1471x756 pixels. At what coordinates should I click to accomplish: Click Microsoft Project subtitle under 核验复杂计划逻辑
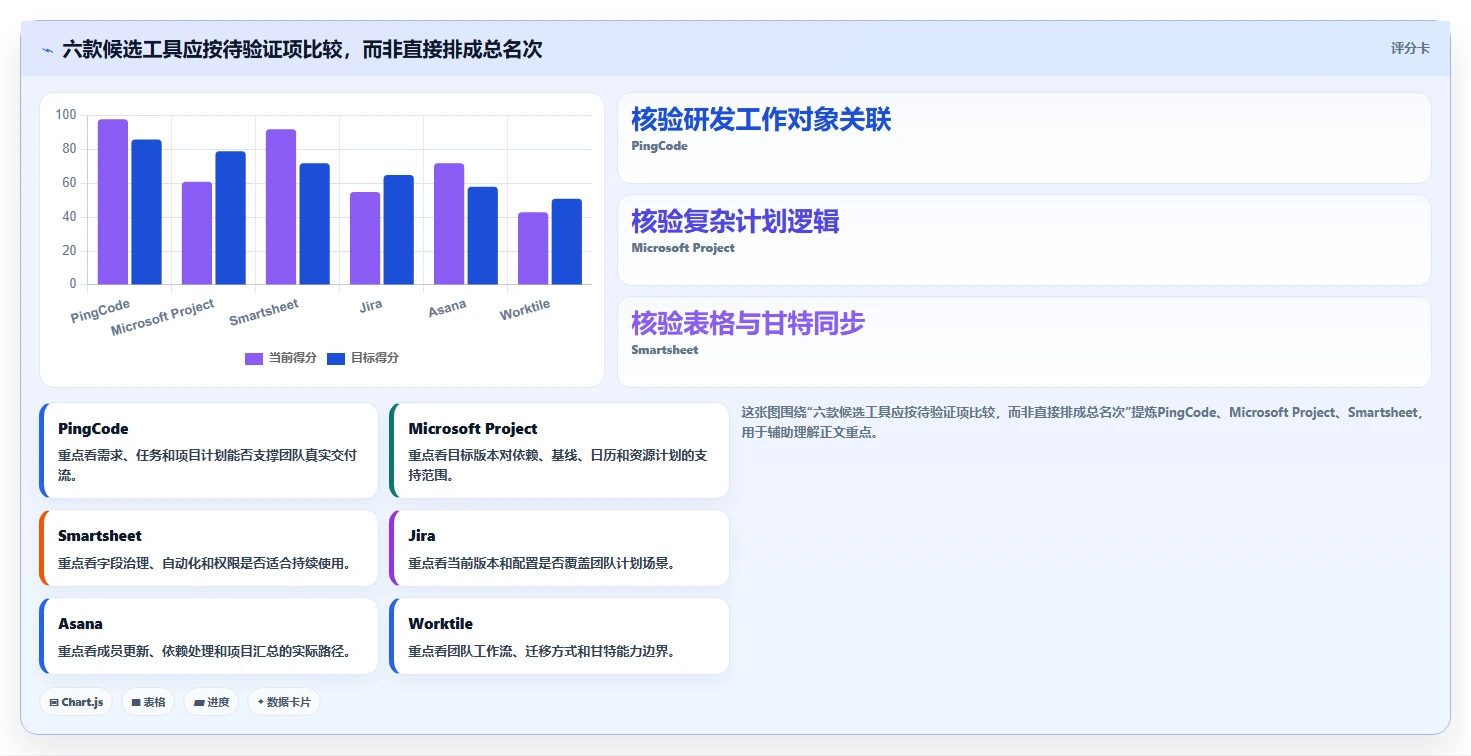(x=683, y=248)
